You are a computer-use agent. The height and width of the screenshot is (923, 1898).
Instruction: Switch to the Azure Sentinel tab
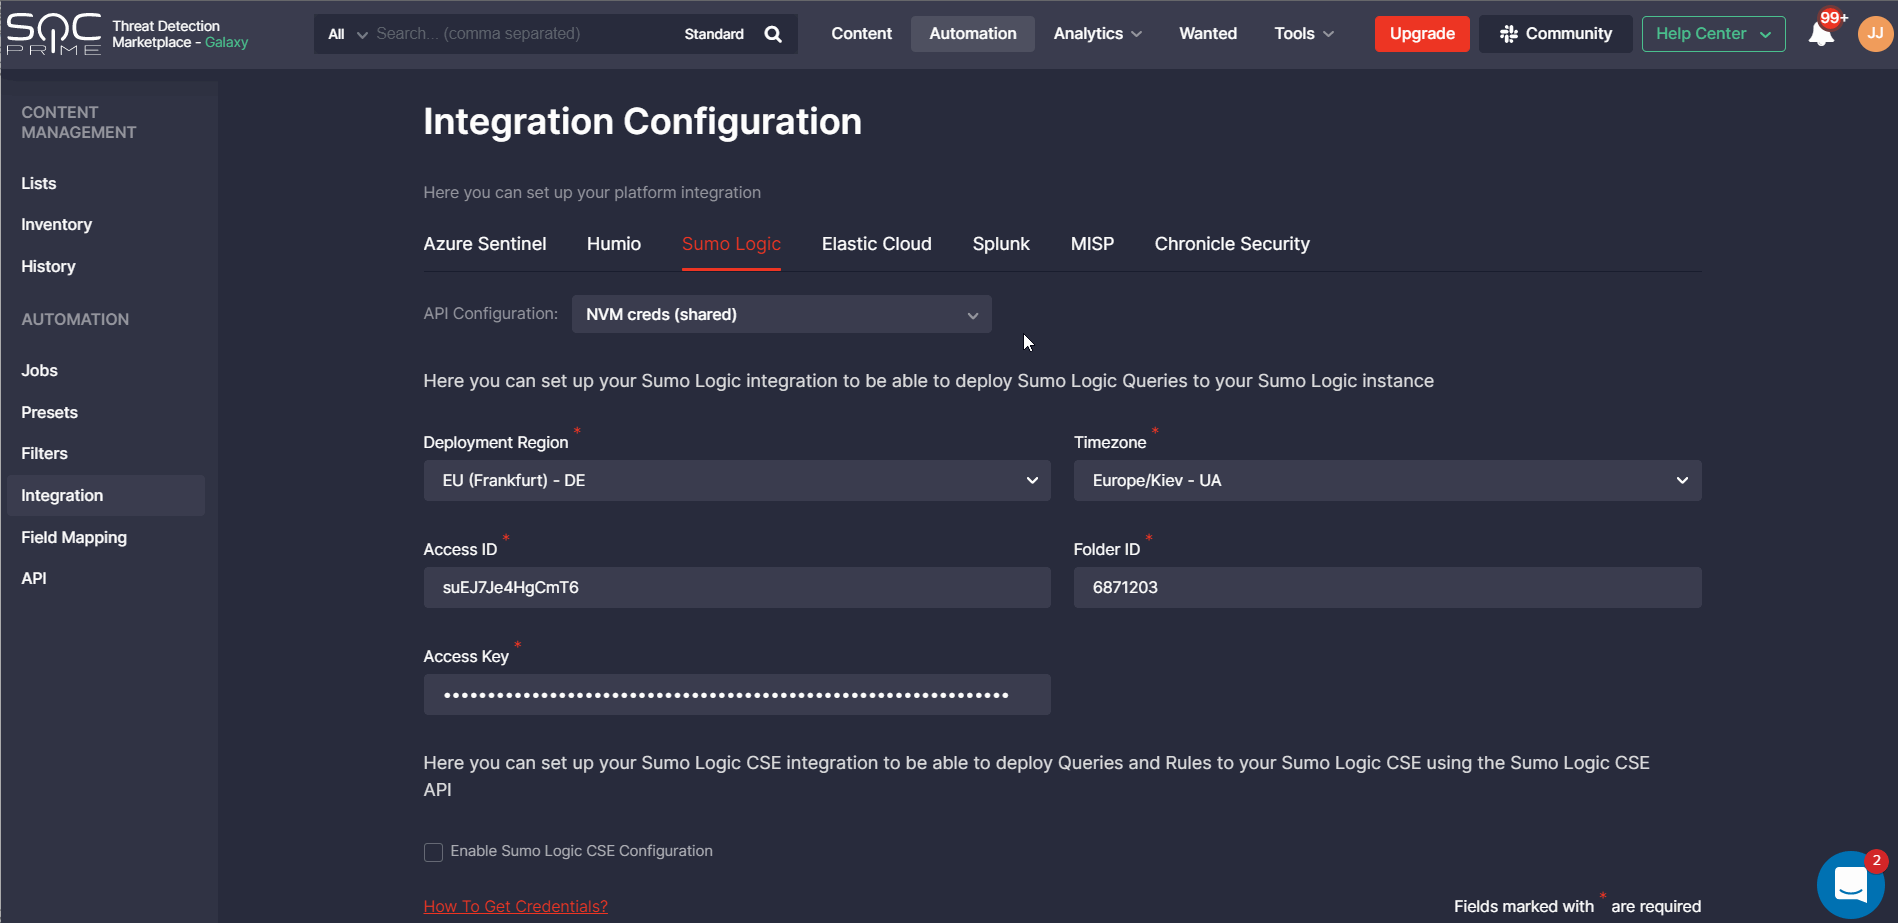[x=484, y=244]
